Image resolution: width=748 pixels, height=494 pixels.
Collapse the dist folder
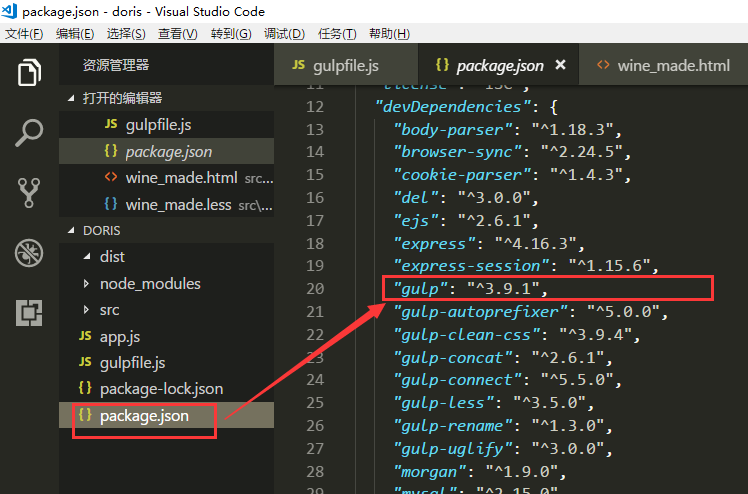click(x=87, y=257)
